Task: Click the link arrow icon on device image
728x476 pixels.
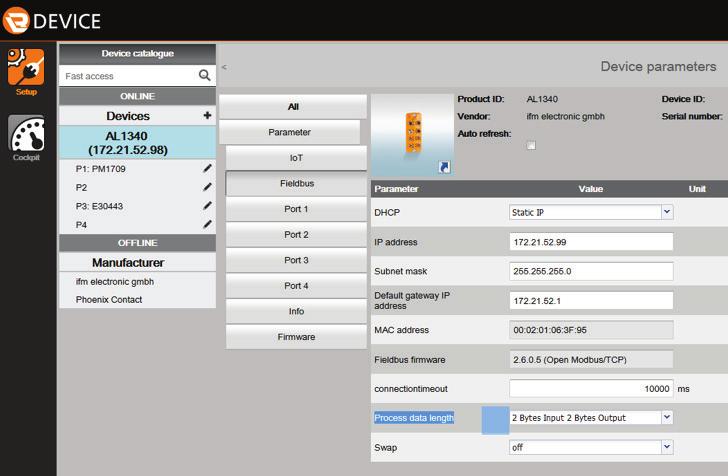Action: coord(444,167)
